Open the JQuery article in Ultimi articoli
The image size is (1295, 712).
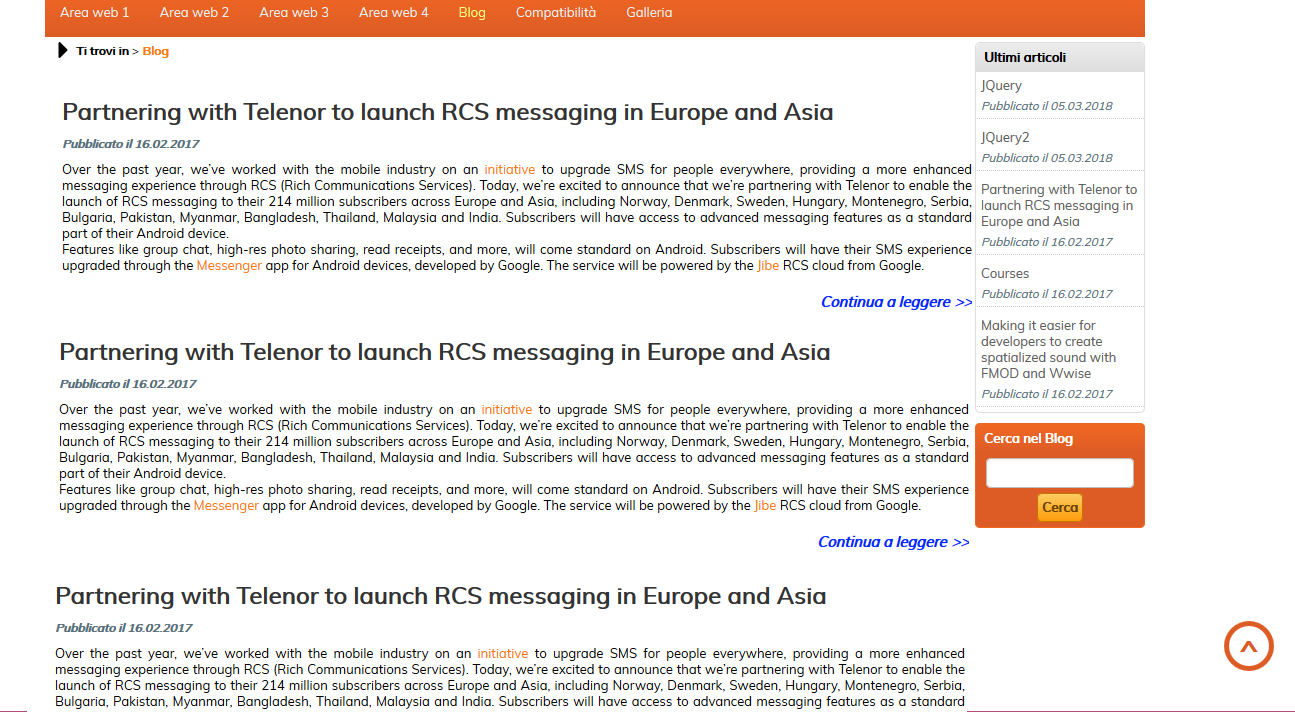pyautogui.click(x=1001, y=86)
